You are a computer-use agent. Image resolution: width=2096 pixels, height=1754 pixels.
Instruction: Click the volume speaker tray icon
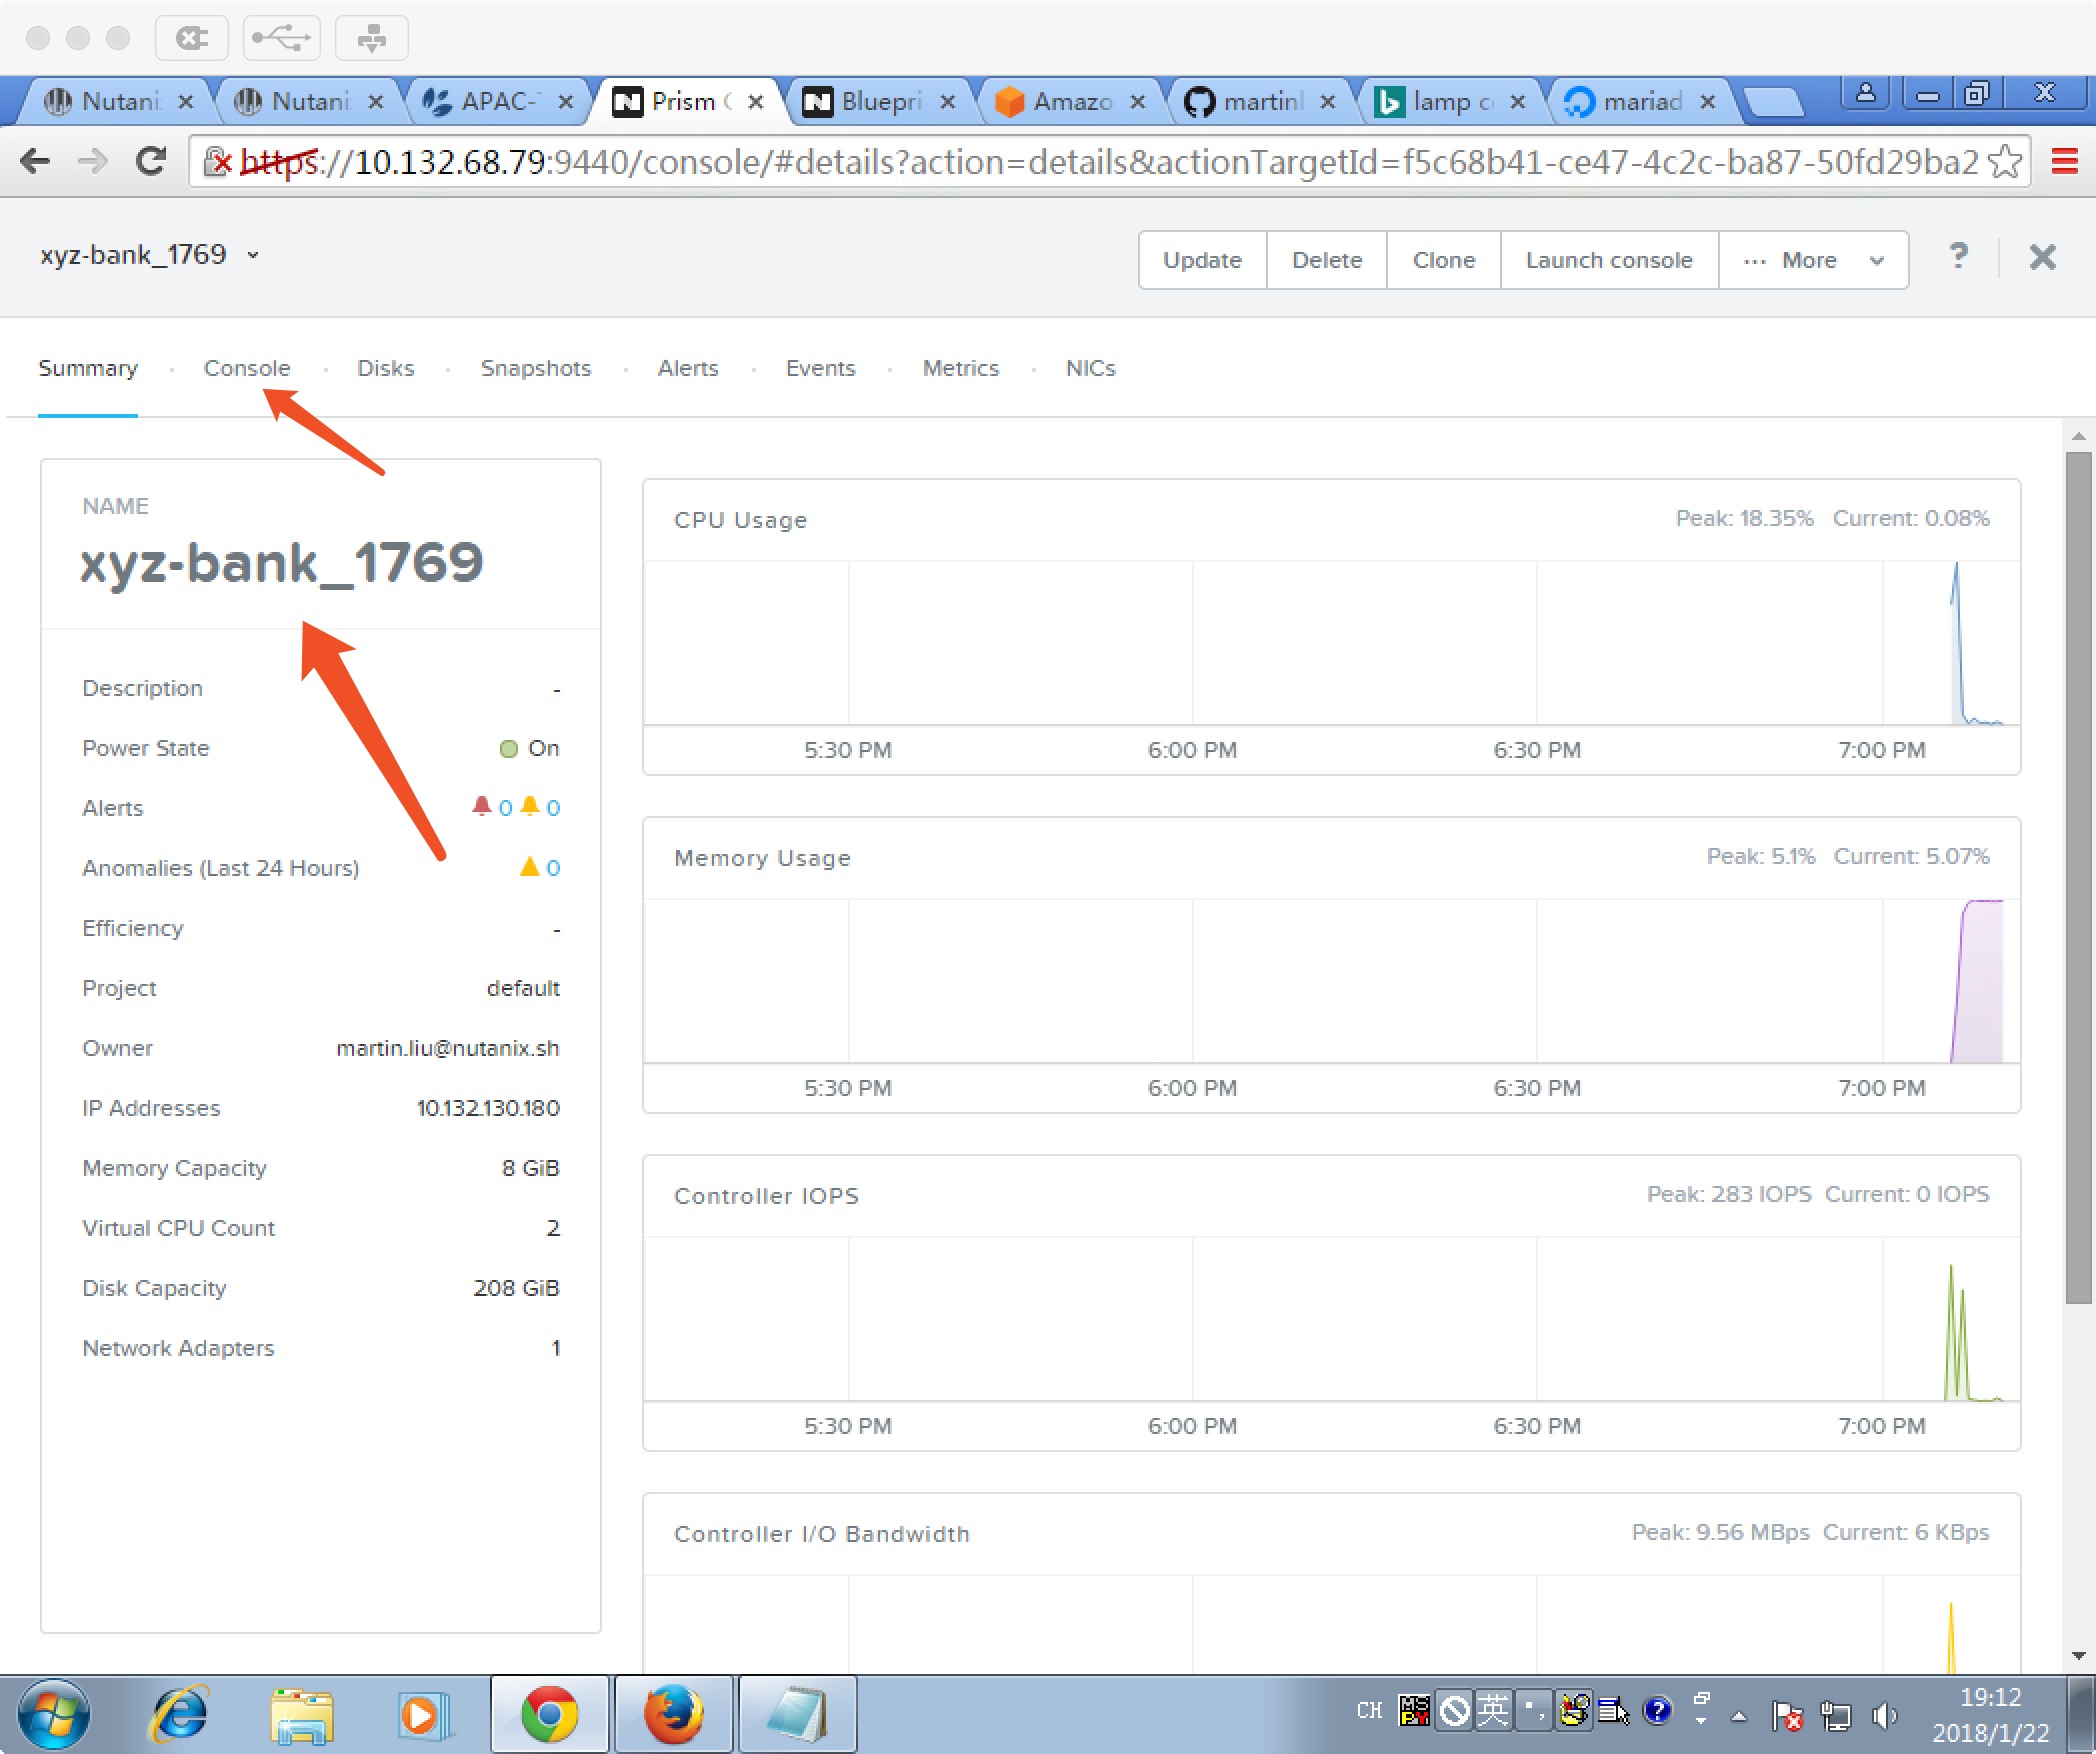[1885, 1716]
